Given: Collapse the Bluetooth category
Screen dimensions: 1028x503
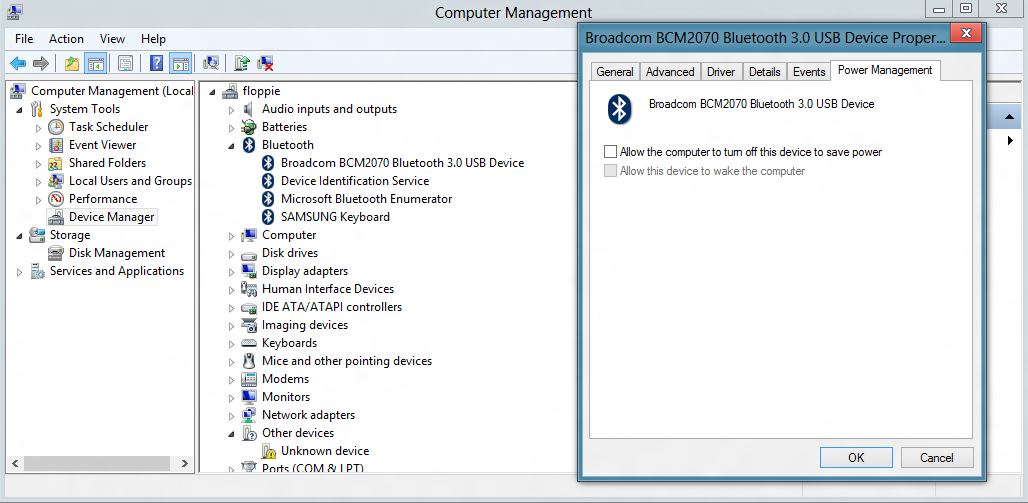Looking at the screenshot, I should pos(231,146).
